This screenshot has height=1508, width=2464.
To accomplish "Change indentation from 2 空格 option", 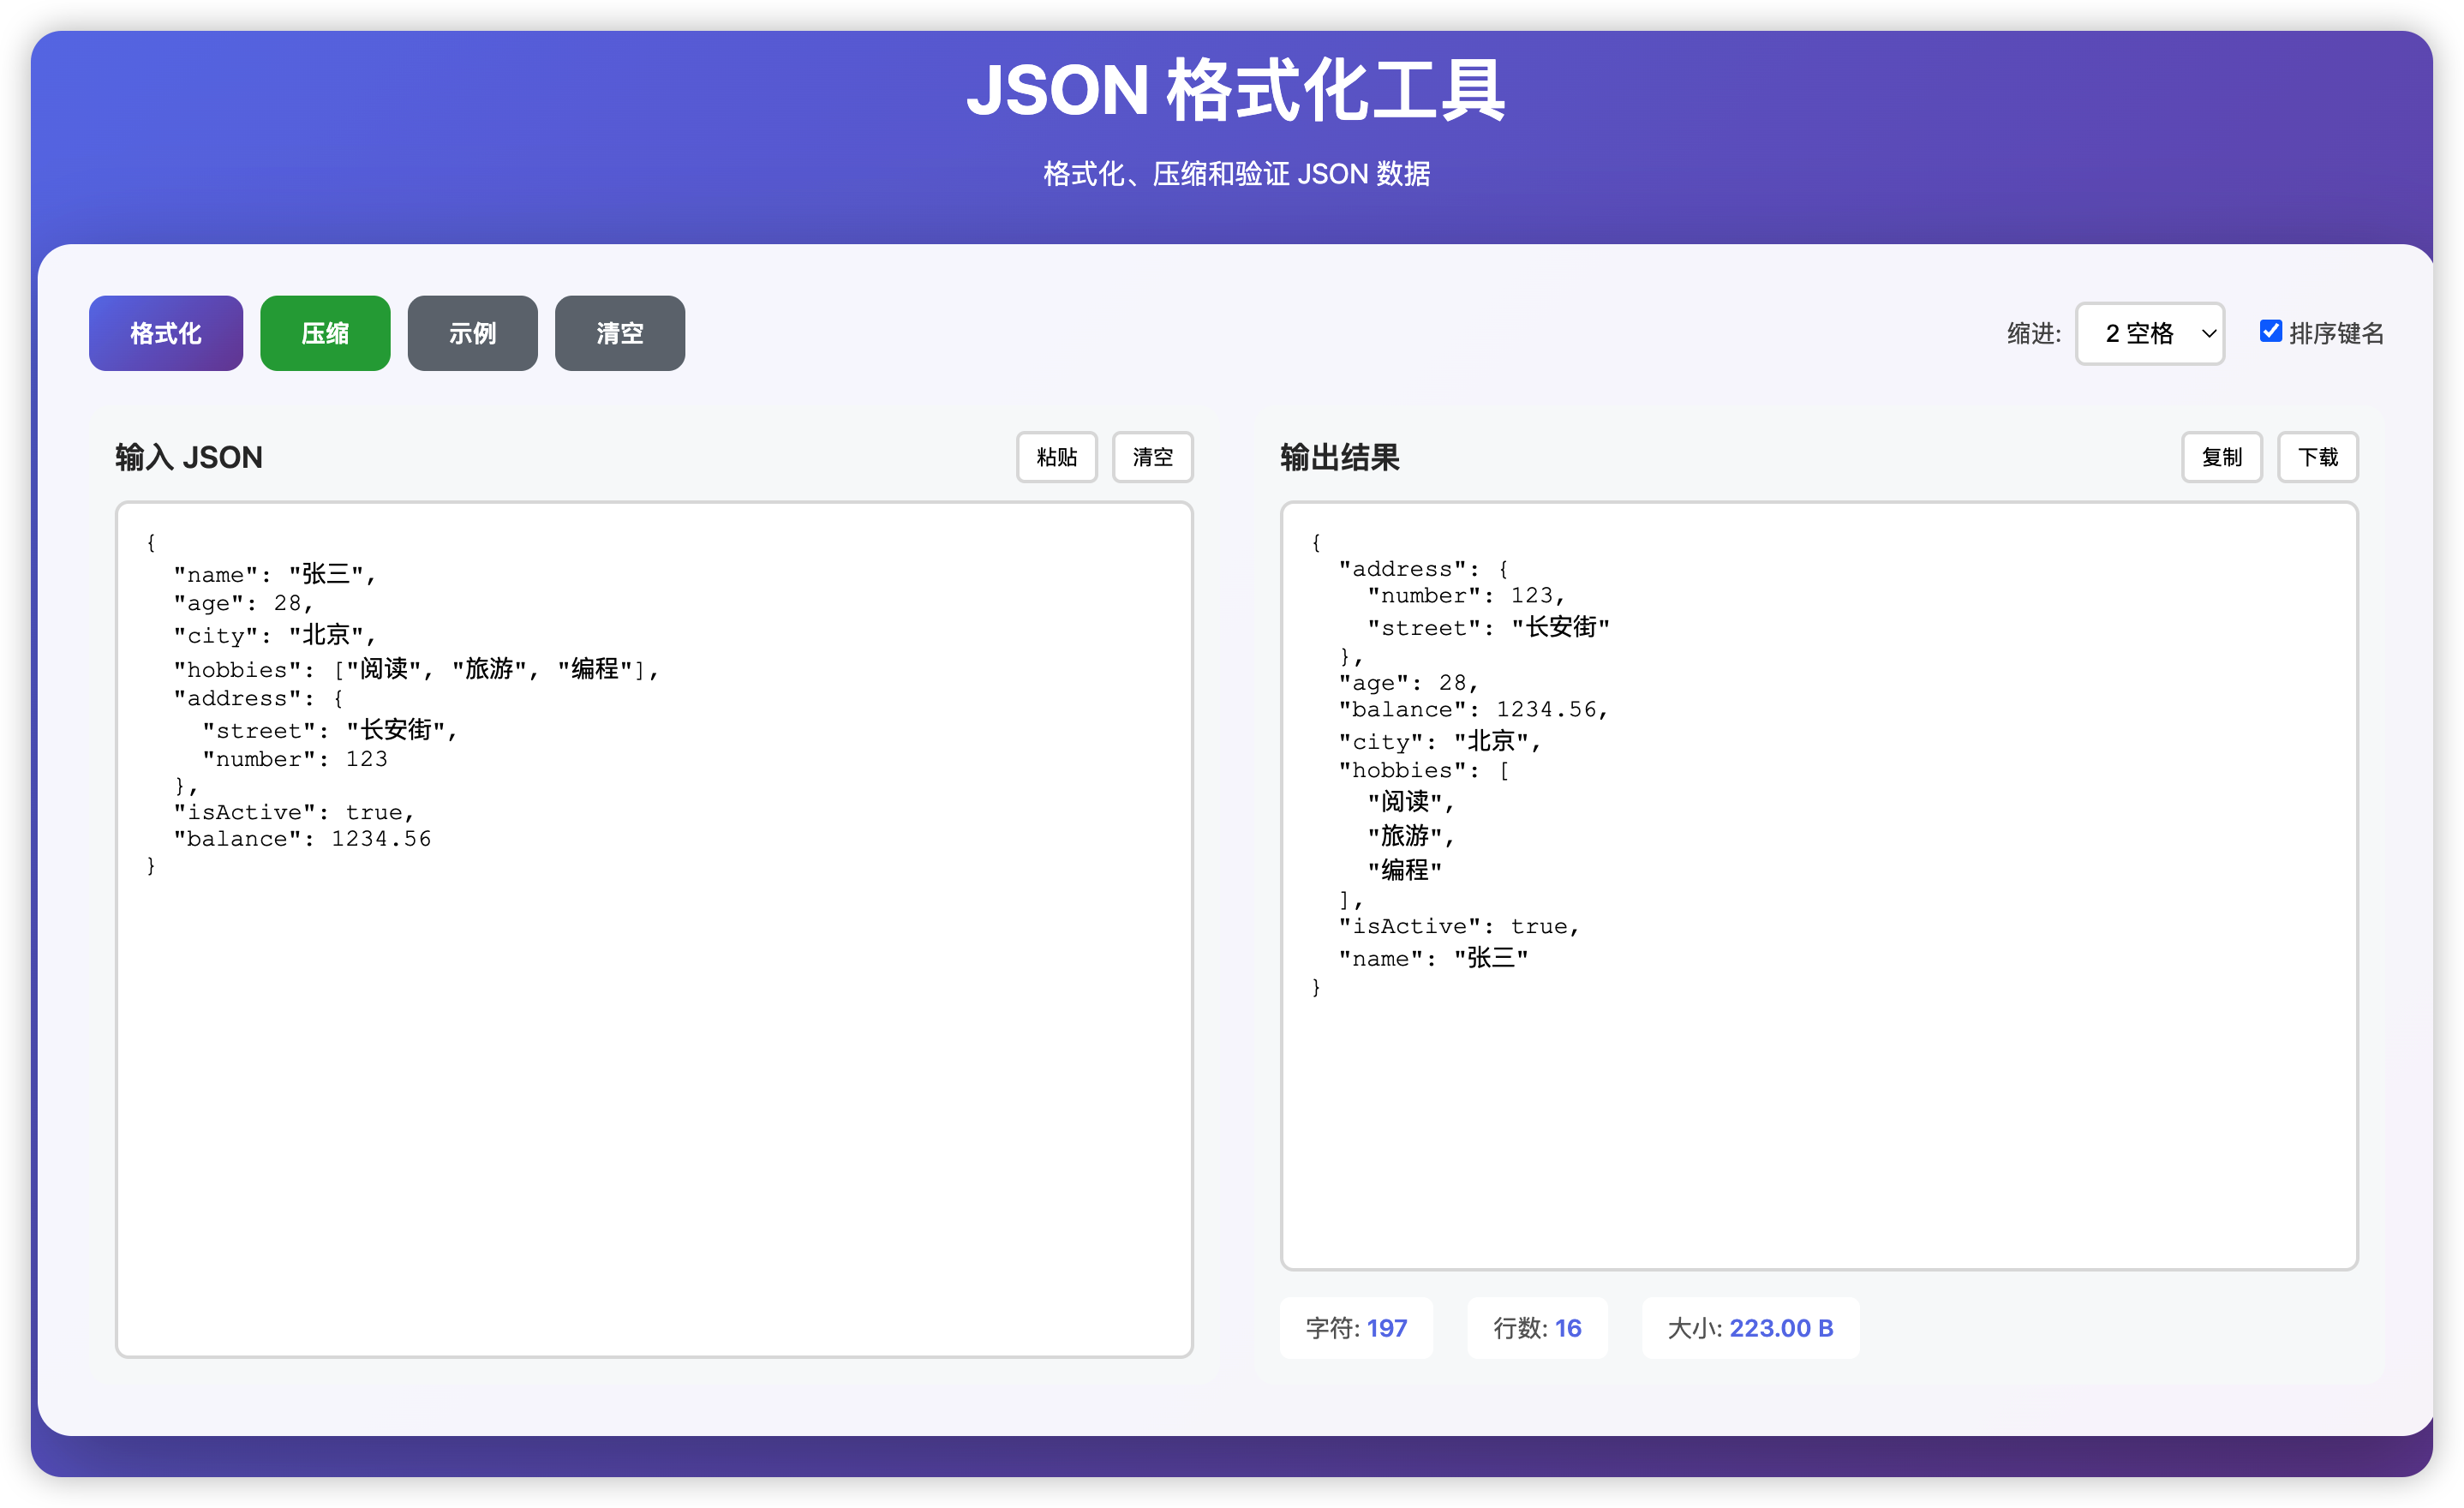I will pyautogui.click(x=2149, y=333).
